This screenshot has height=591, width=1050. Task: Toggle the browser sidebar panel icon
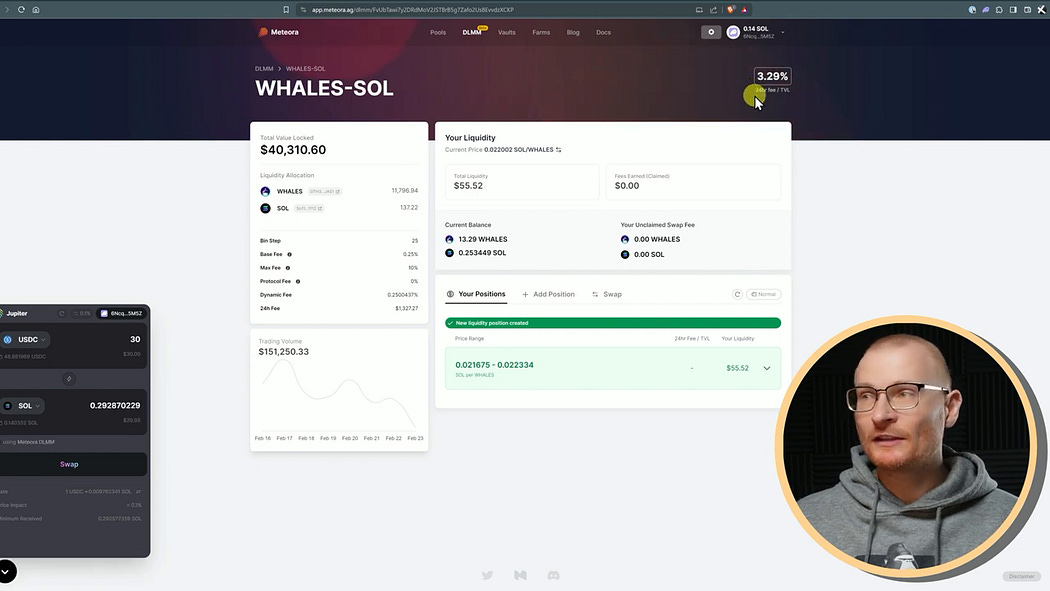click(1013, 9)
